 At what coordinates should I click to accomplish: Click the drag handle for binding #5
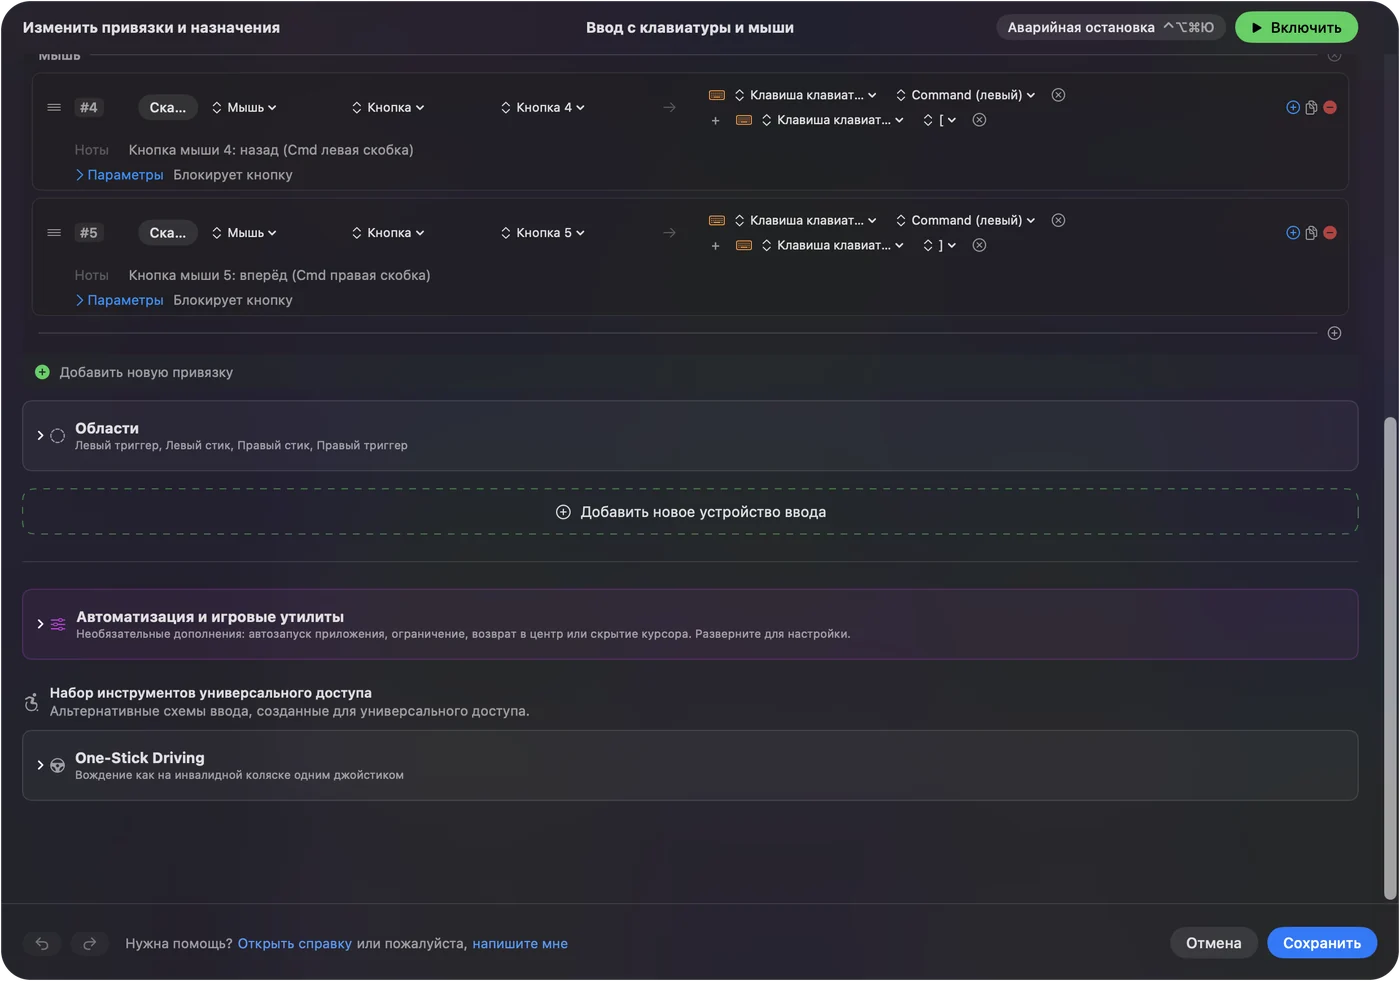54,233
